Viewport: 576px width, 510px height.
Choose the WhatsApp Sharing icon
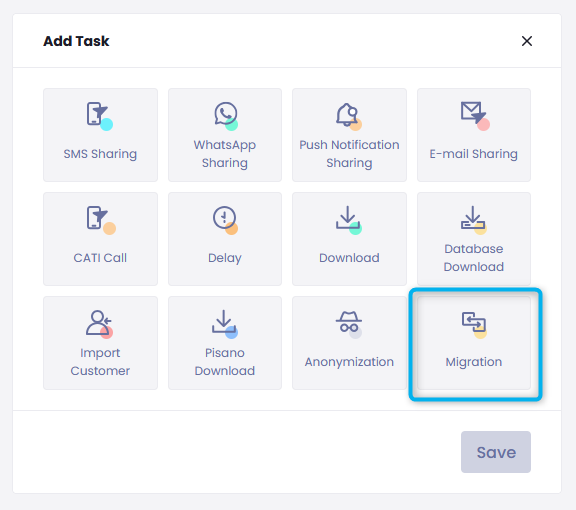tap(226, 116)
